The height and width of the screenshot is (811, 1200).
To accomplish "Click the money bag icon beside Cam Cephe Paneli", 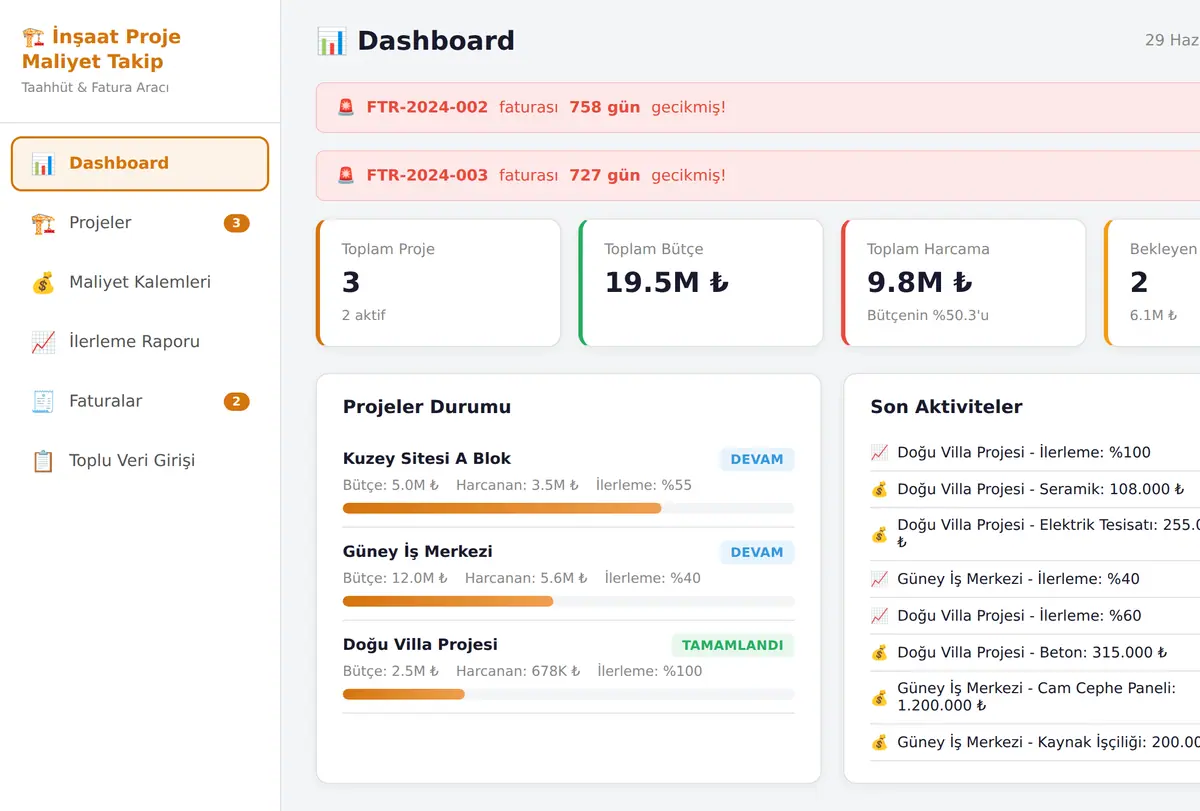I will pos(880,697).
